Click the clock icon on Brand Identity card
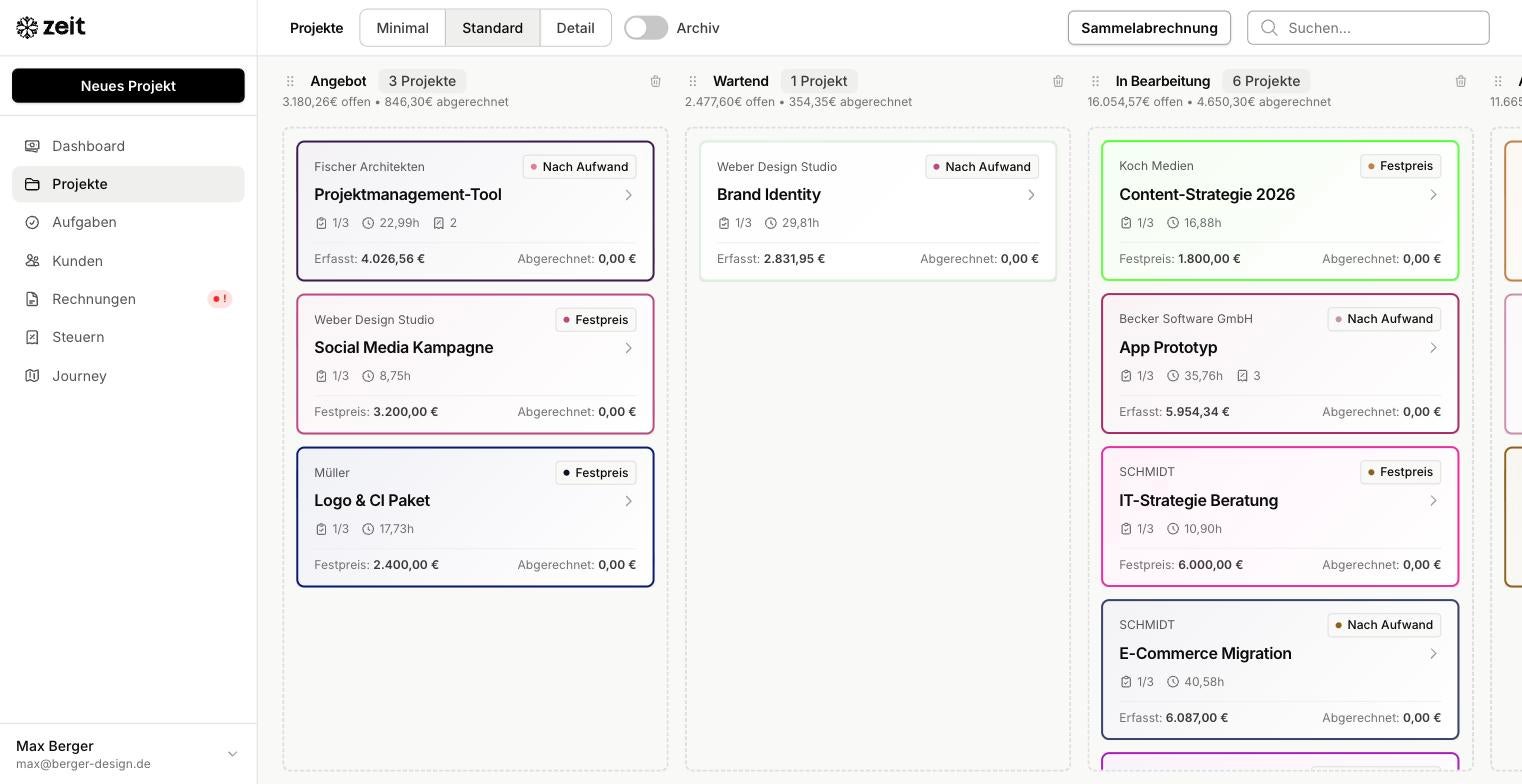 click(771, 223)
